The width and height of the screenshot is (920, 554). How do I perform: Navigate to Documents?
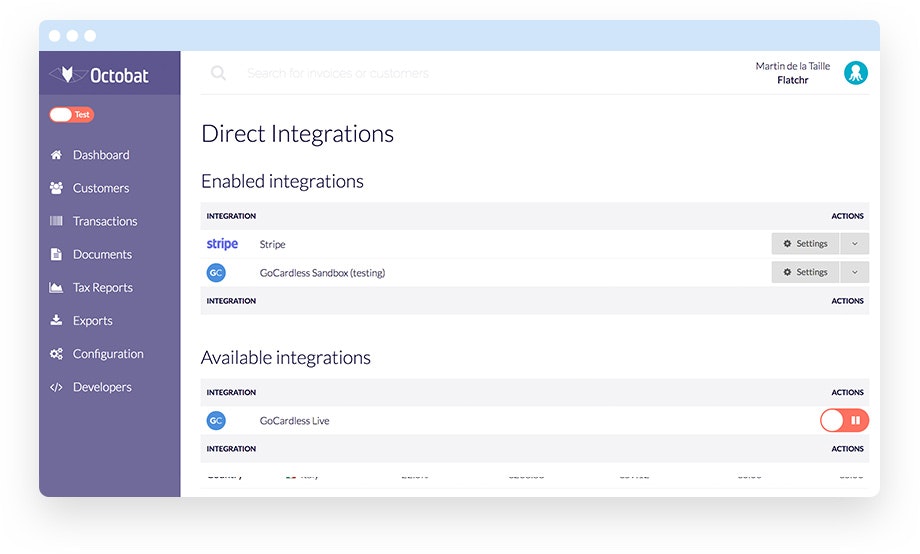102,254
